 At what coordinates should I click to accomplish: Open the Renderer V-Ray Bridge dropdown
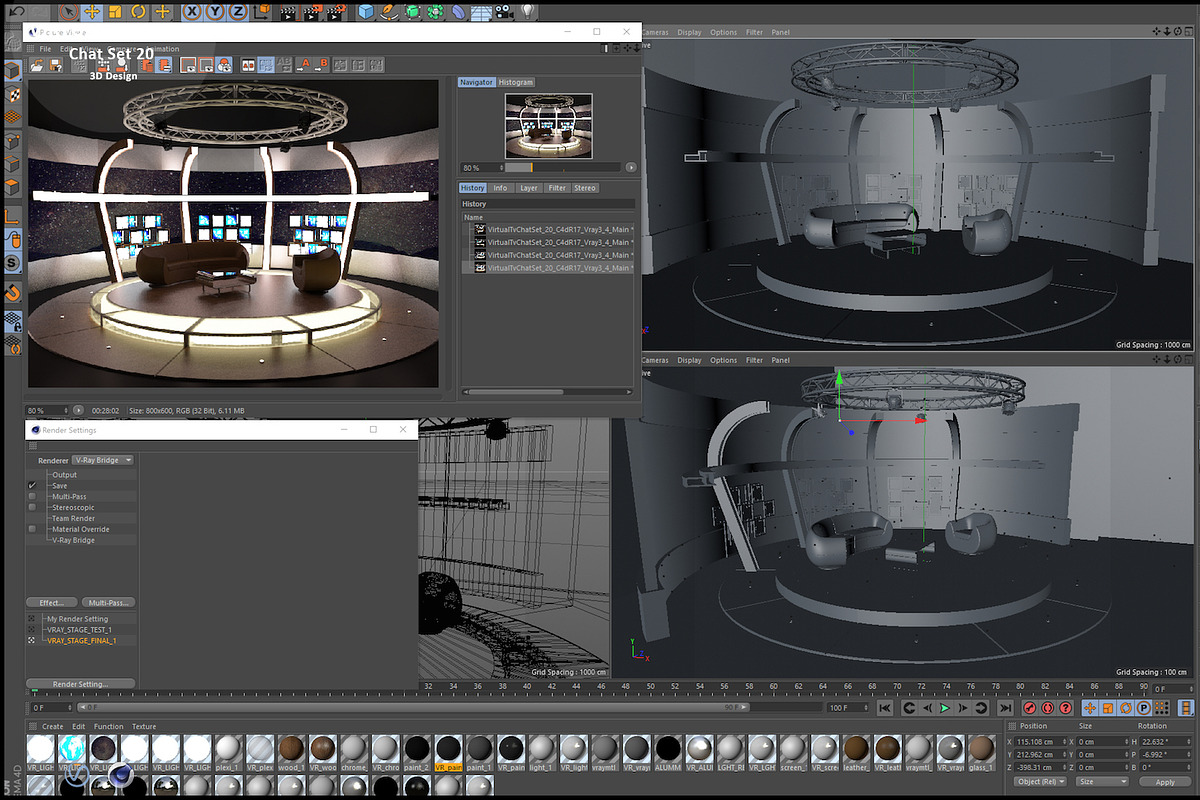[103, 460]
